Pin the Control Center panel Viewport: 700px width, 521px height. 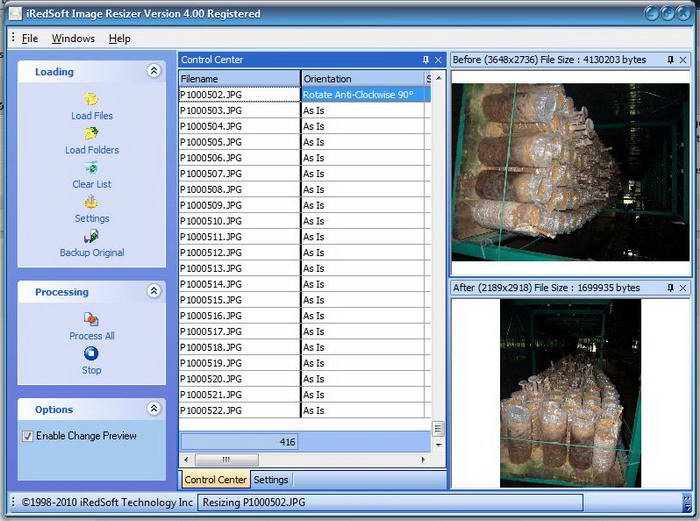click(426, 60)
